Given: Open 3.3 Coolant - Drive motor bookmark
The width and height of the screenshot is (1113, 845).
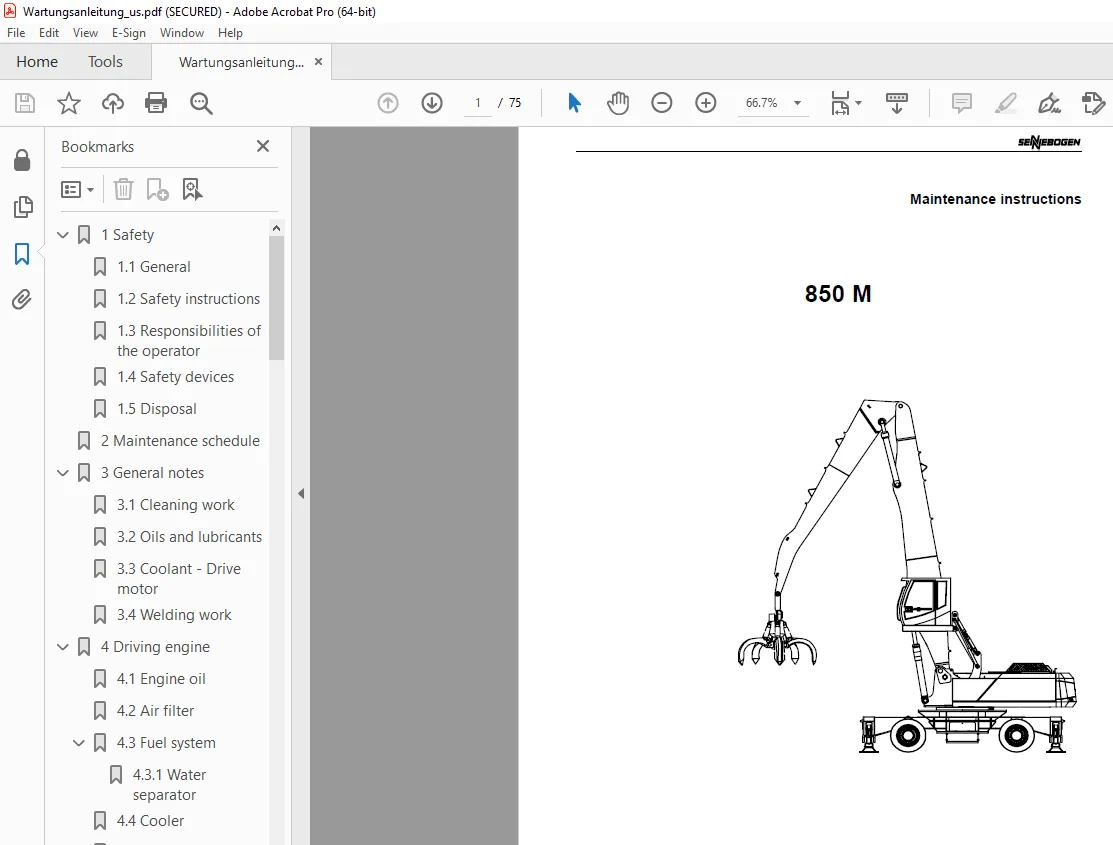Looking at the screenshot, I should pos(178,579).
